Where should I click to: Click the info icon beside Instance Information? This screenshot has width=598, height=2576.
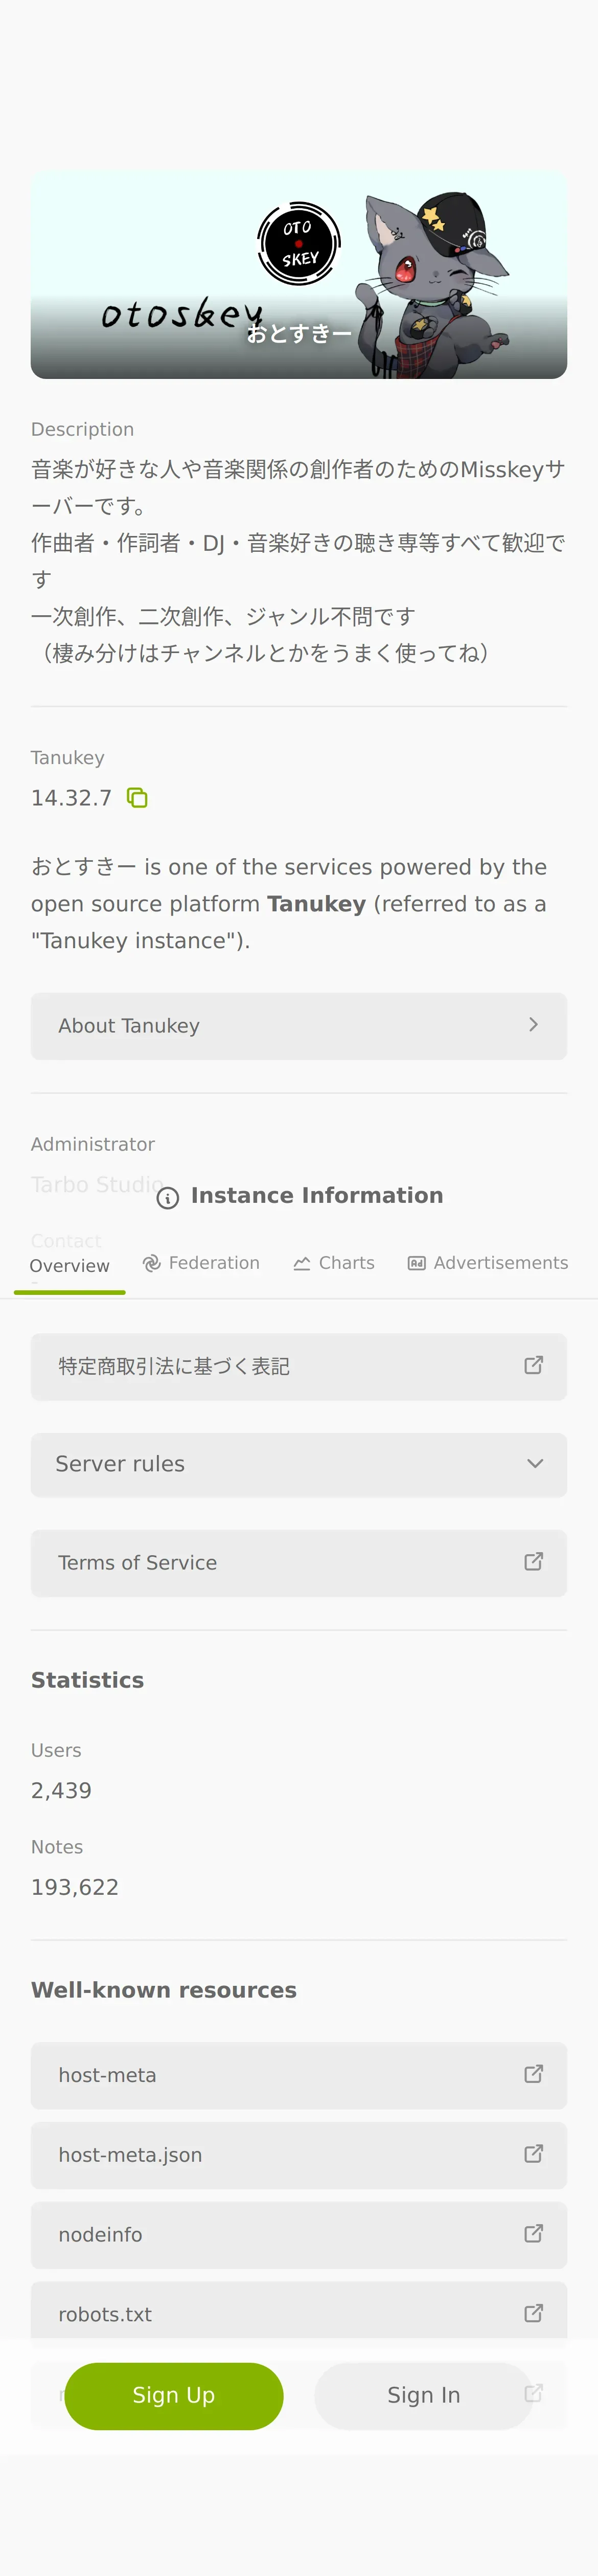[x=168, y=1197]
